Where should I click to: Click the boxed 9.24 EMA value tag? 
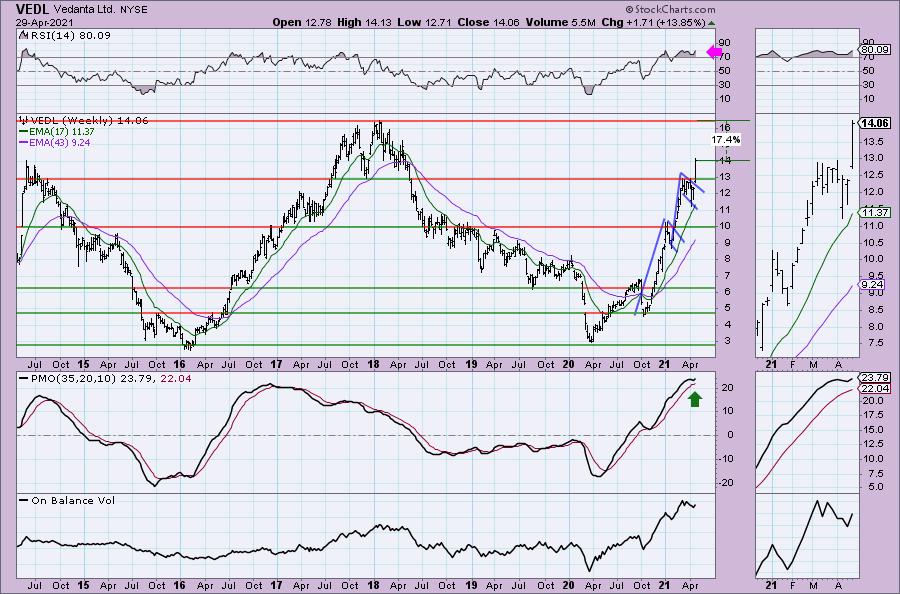872,284
